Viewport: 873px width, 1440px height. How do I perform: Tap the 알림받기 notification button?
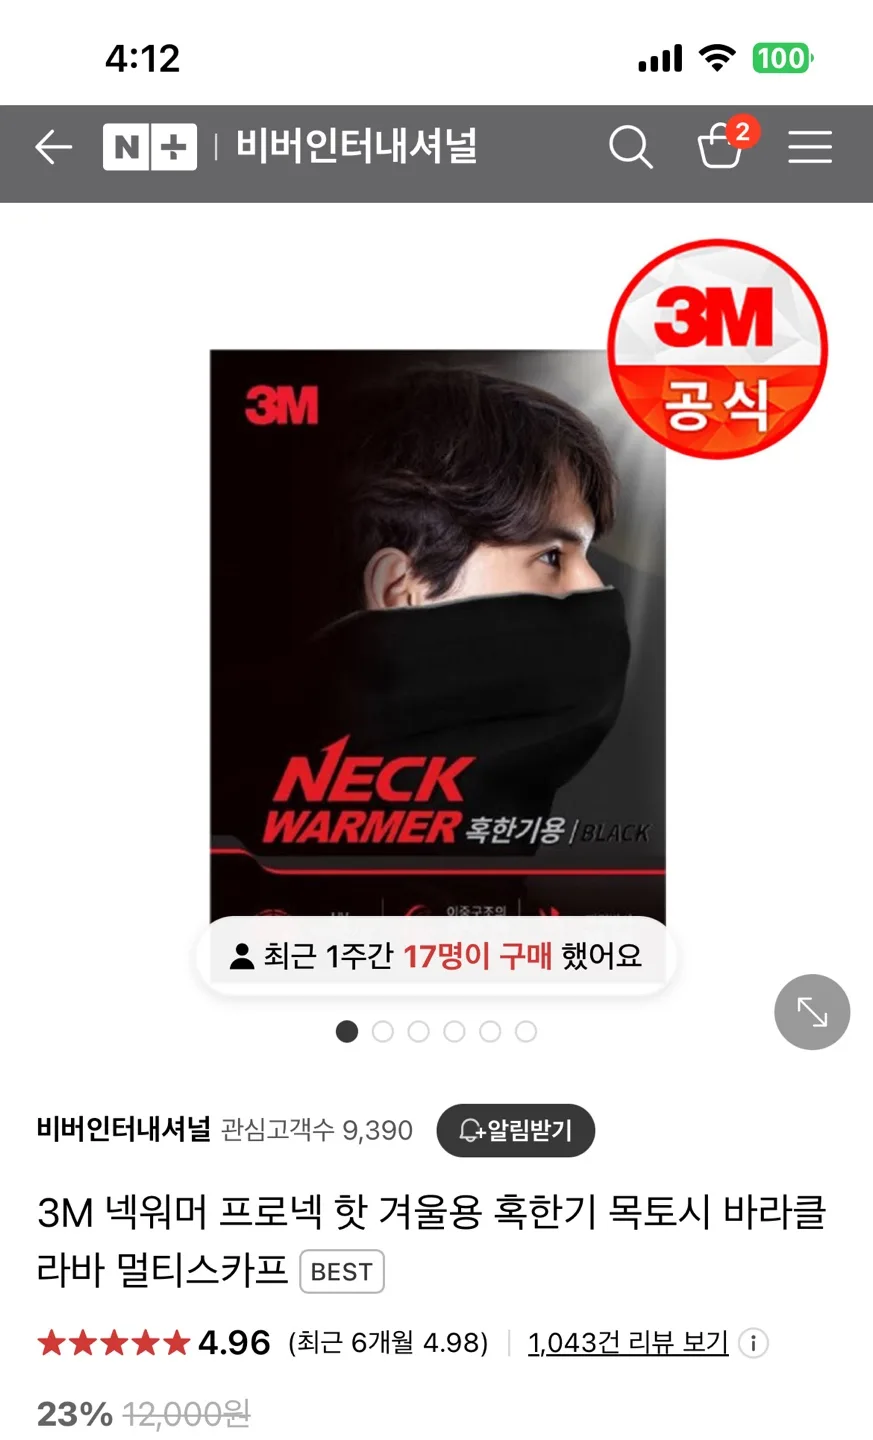[x=516, y=1130]
